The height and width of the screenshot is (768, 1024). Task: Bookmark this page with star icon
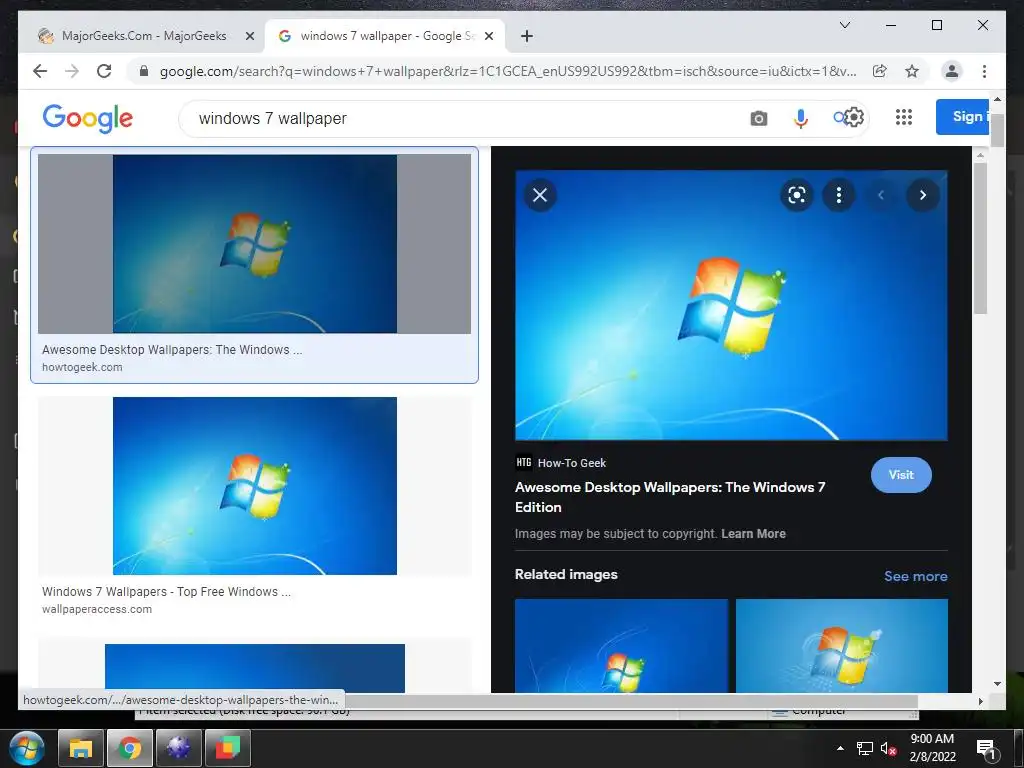[x=912, y=71]
